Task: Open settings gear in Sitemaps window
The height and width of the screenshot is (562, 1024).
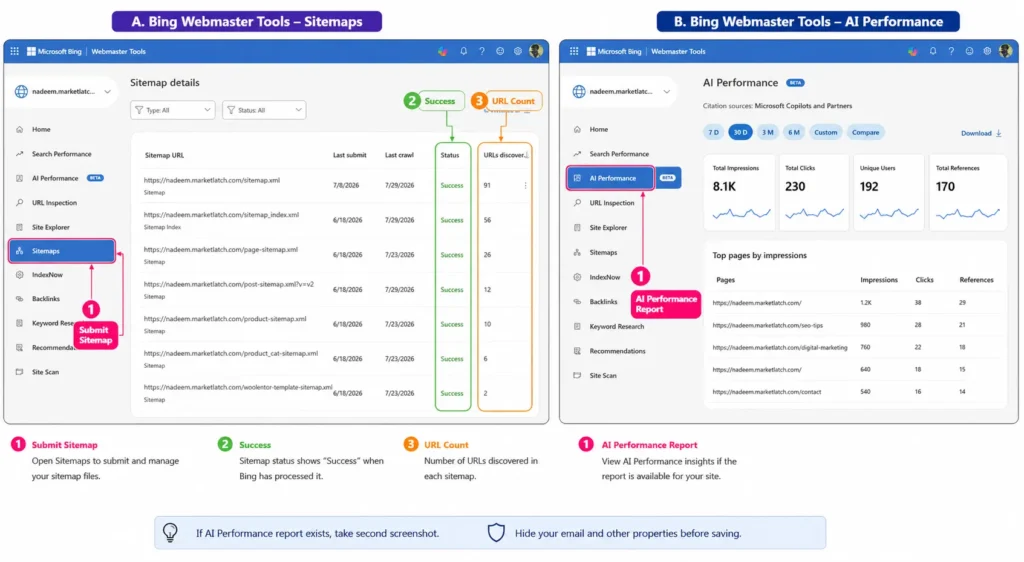Action: click(518, 51)
